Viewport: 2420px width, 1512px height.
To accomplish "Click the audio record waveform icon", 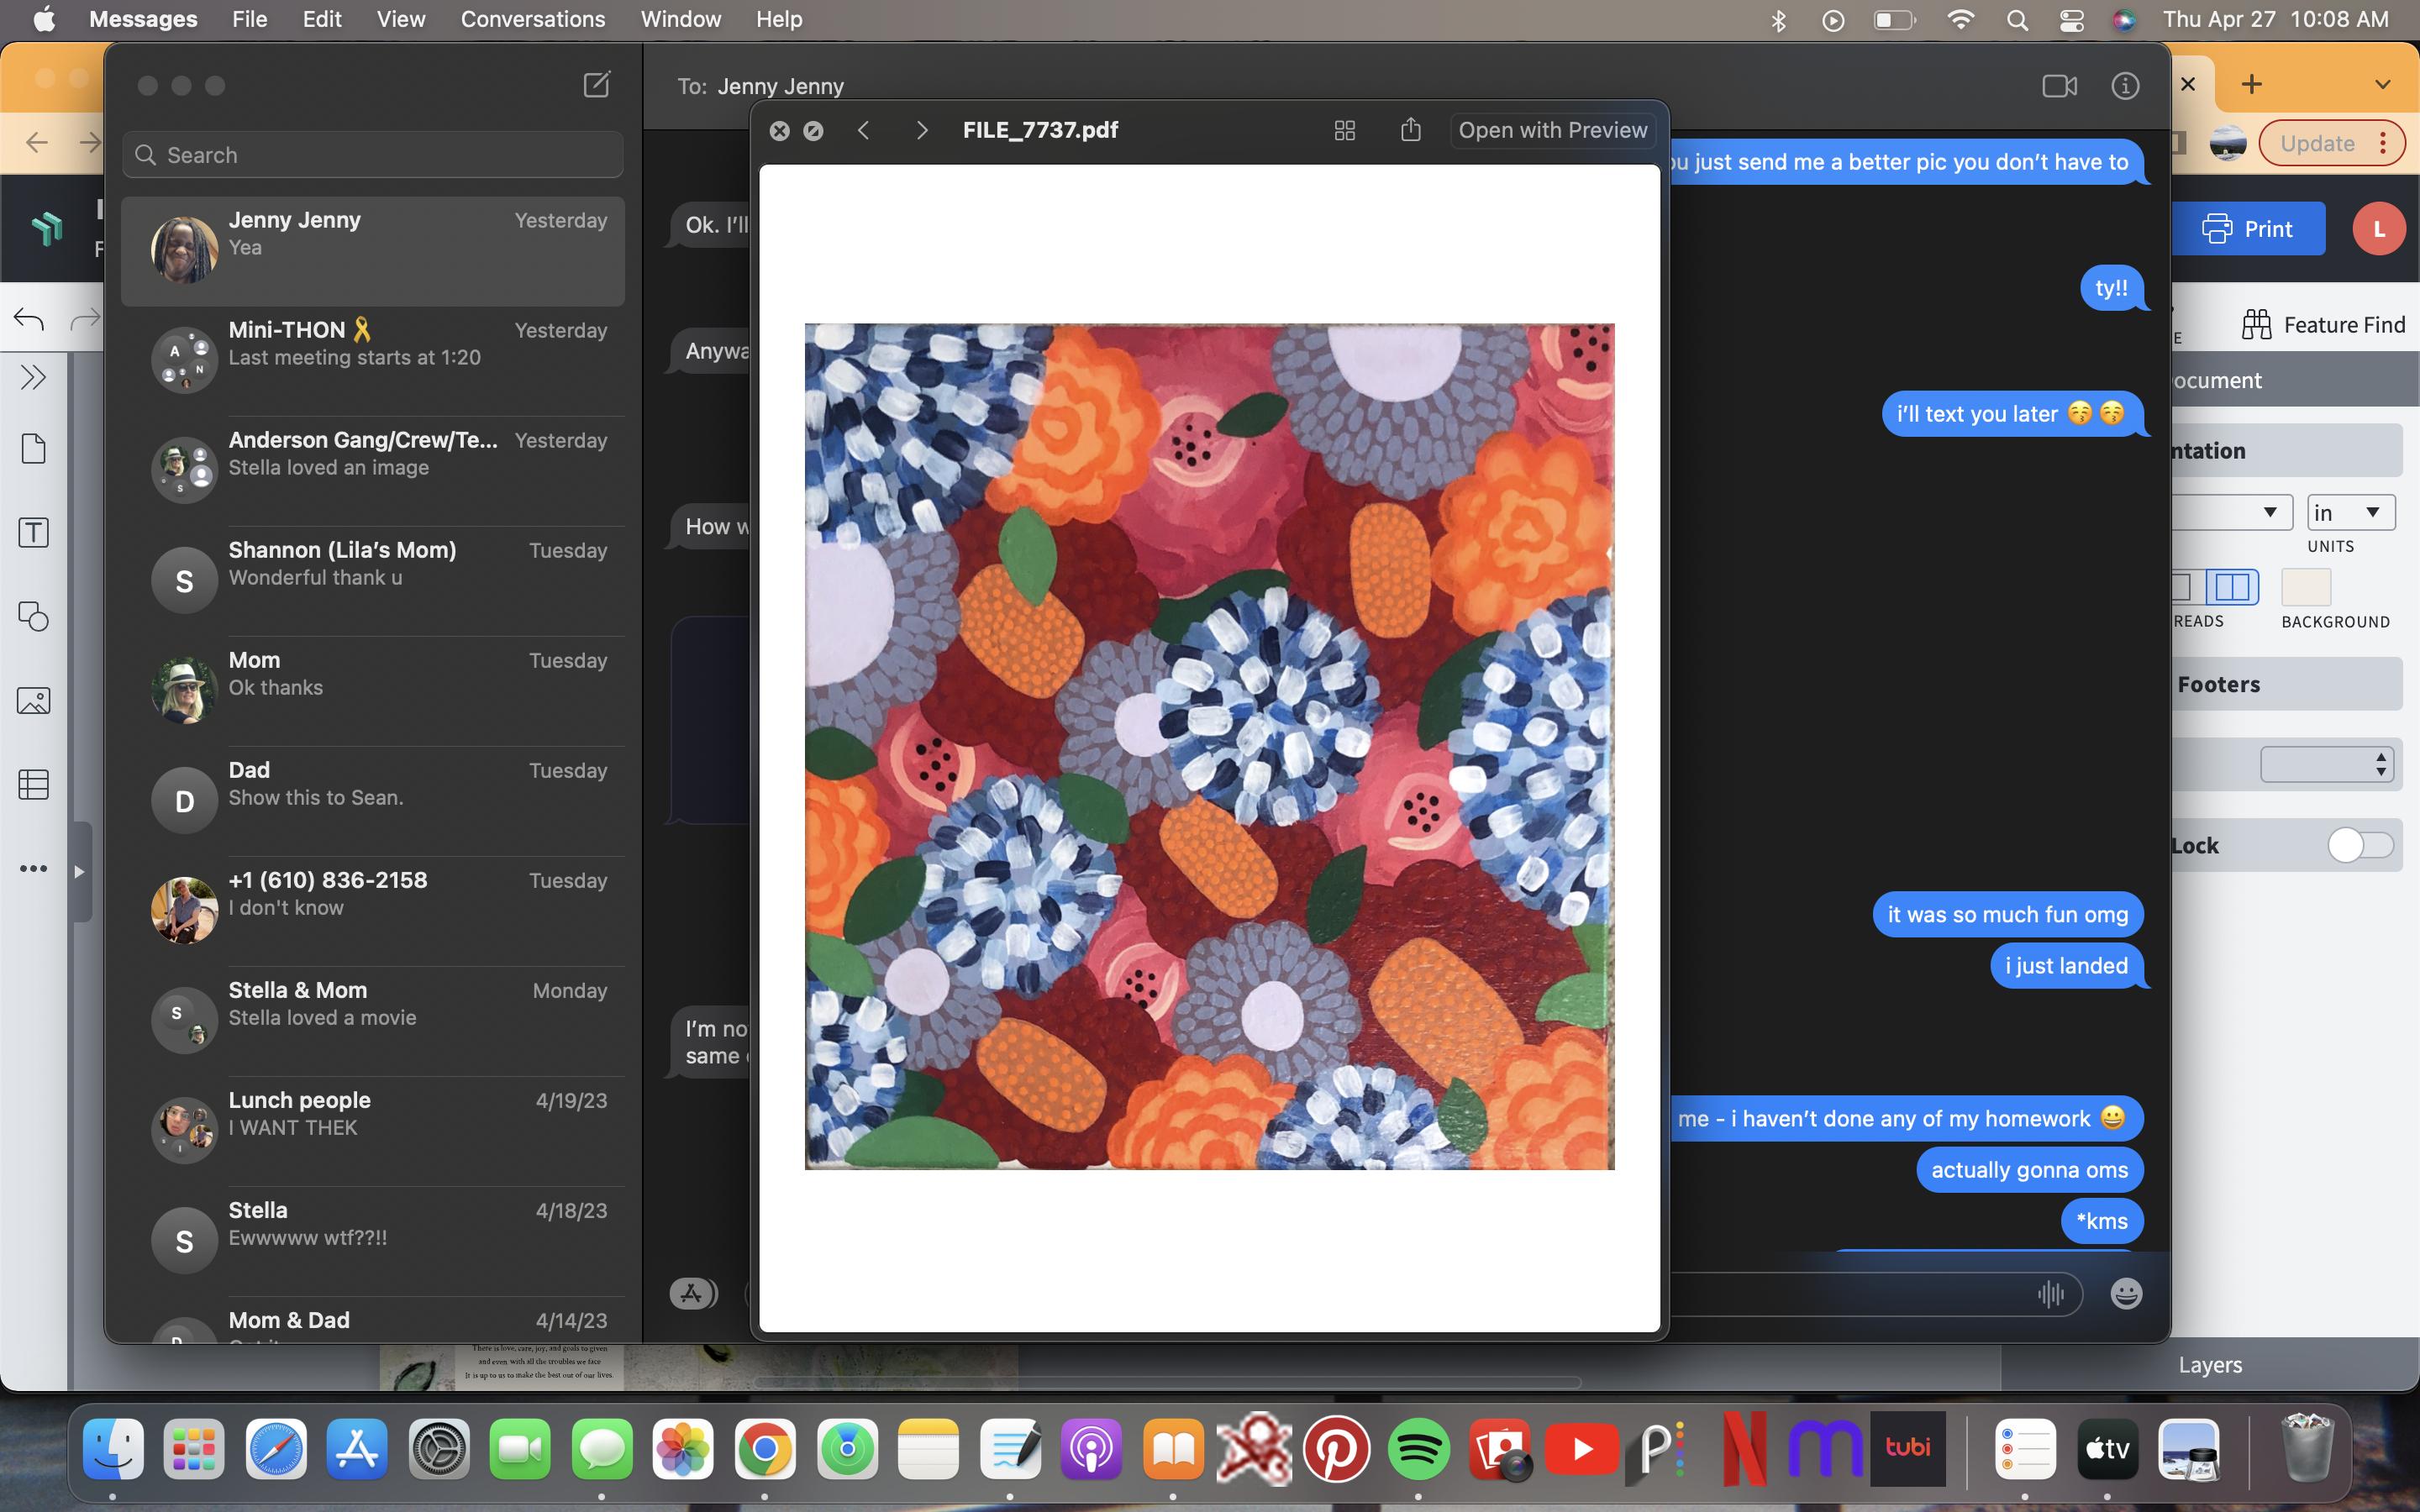I will (2050, 1294).
